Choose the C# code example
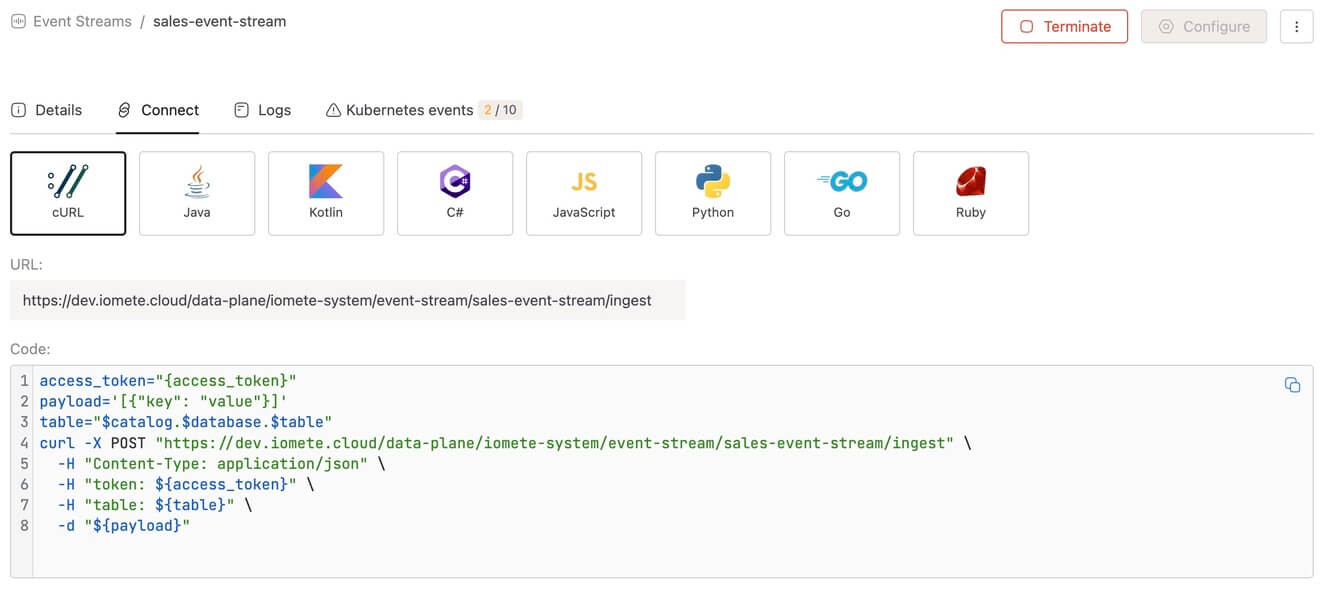1328x591 pixels. pos(454,193)
